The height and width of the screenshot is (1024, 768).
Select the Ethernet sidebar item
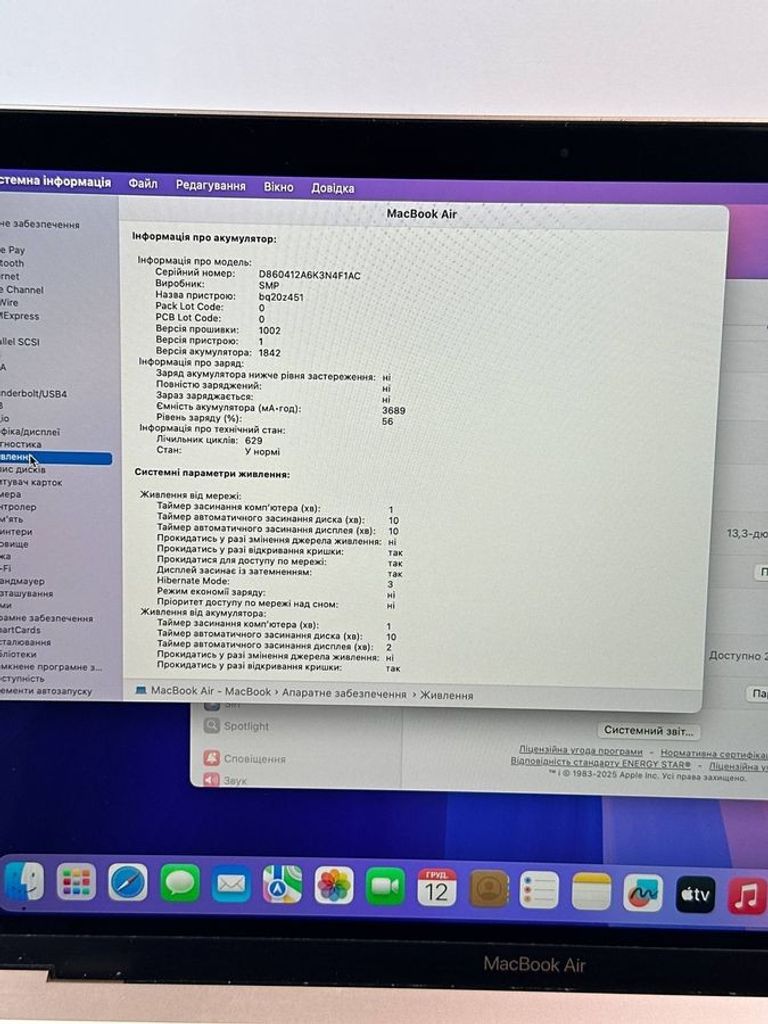10,276
